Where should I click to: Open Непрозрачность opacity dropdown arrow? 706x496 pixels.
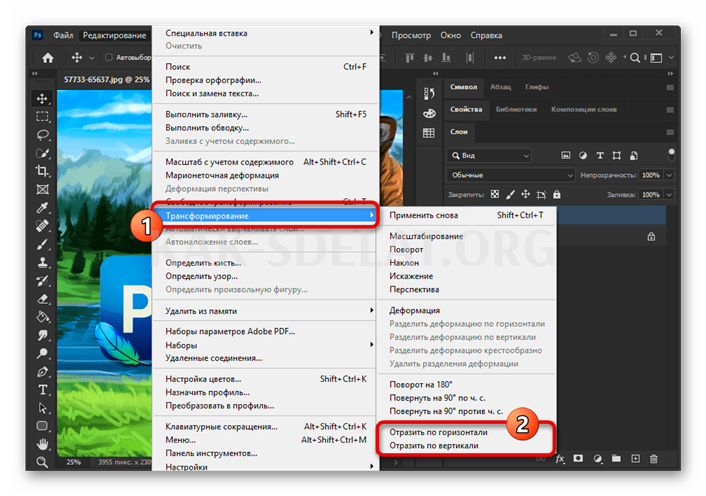(670, 175)
